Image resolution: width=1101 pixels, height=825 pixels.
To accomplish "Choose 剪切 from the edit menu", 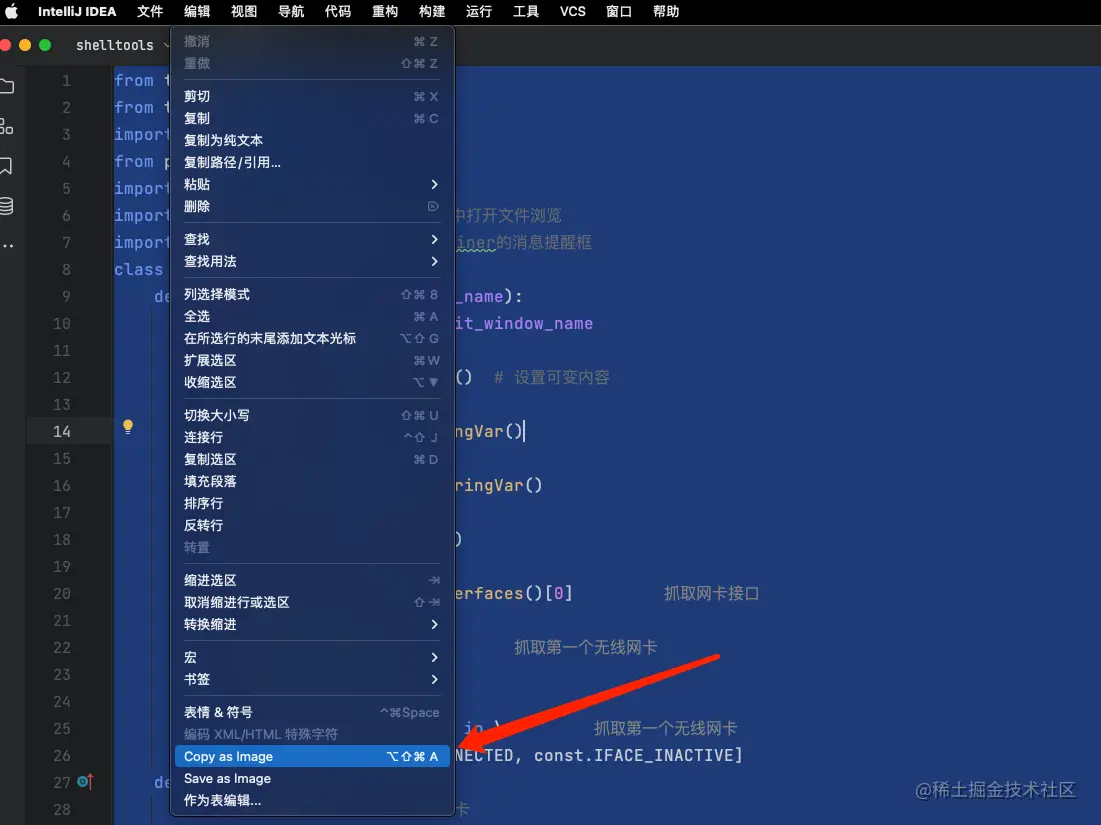I will pos(312,96).
